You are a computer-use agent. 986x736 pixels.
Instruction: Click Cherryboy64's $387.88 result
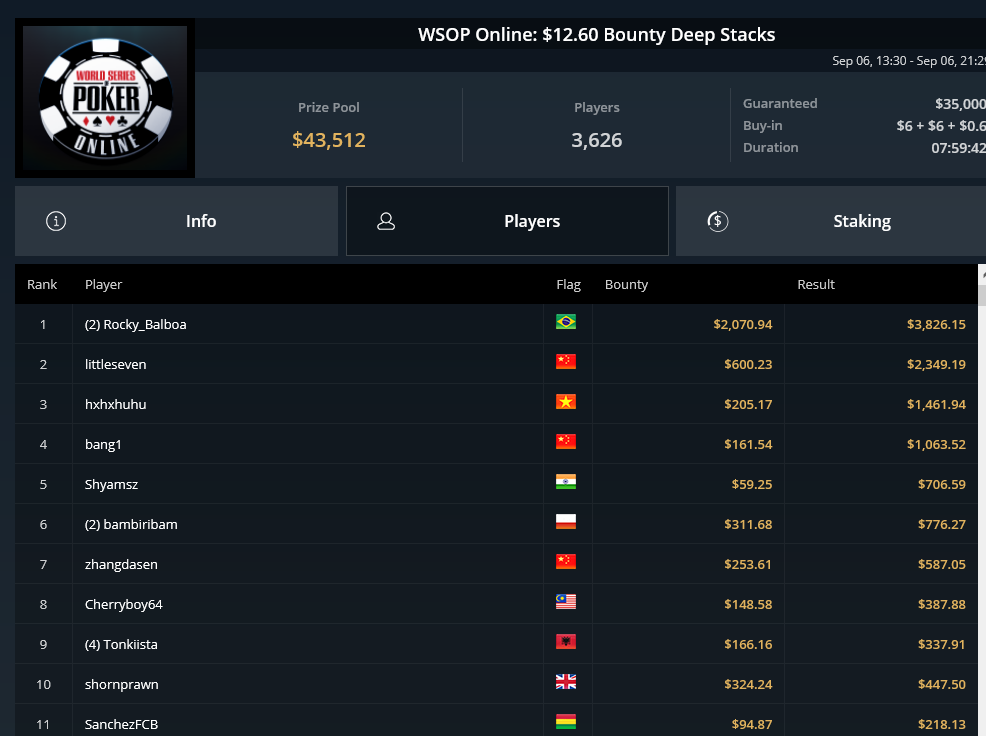click(942, 605)
